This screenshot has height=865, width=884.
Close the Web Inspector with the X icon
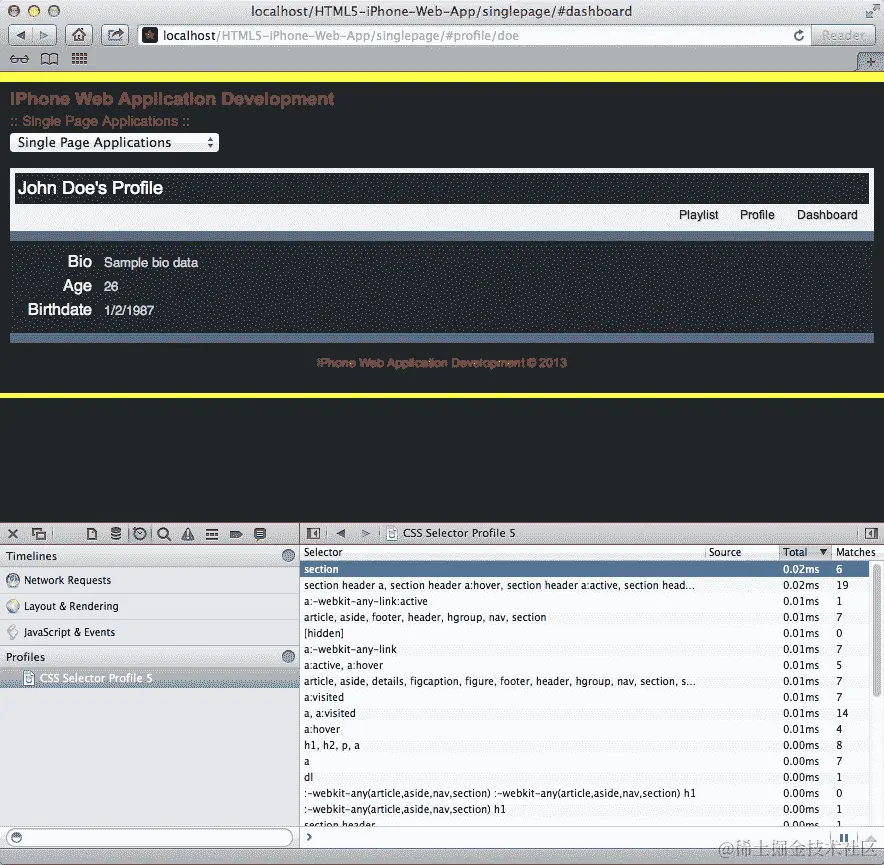[x=13, y=534]
